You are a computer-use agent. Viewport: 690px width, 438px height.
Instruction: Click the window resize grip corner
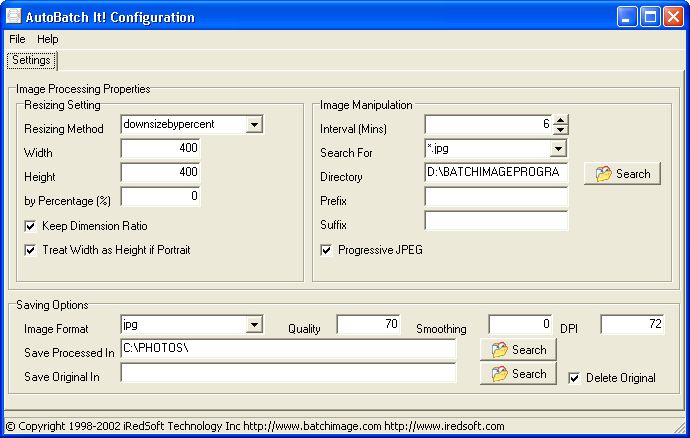click(x=679, y=426)
